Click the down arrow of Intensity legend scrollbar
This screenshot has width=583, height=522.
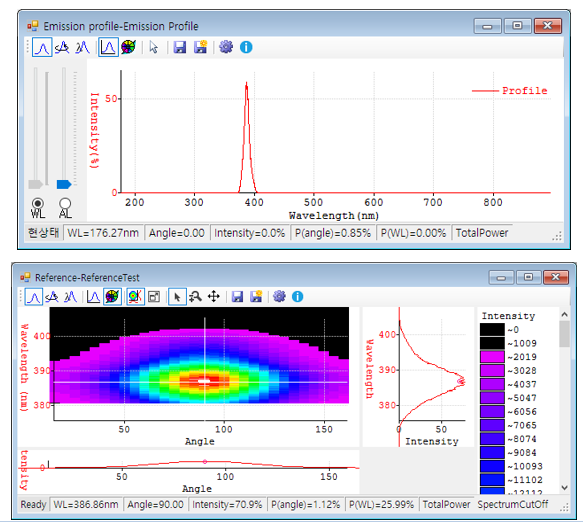pos(564,488)
